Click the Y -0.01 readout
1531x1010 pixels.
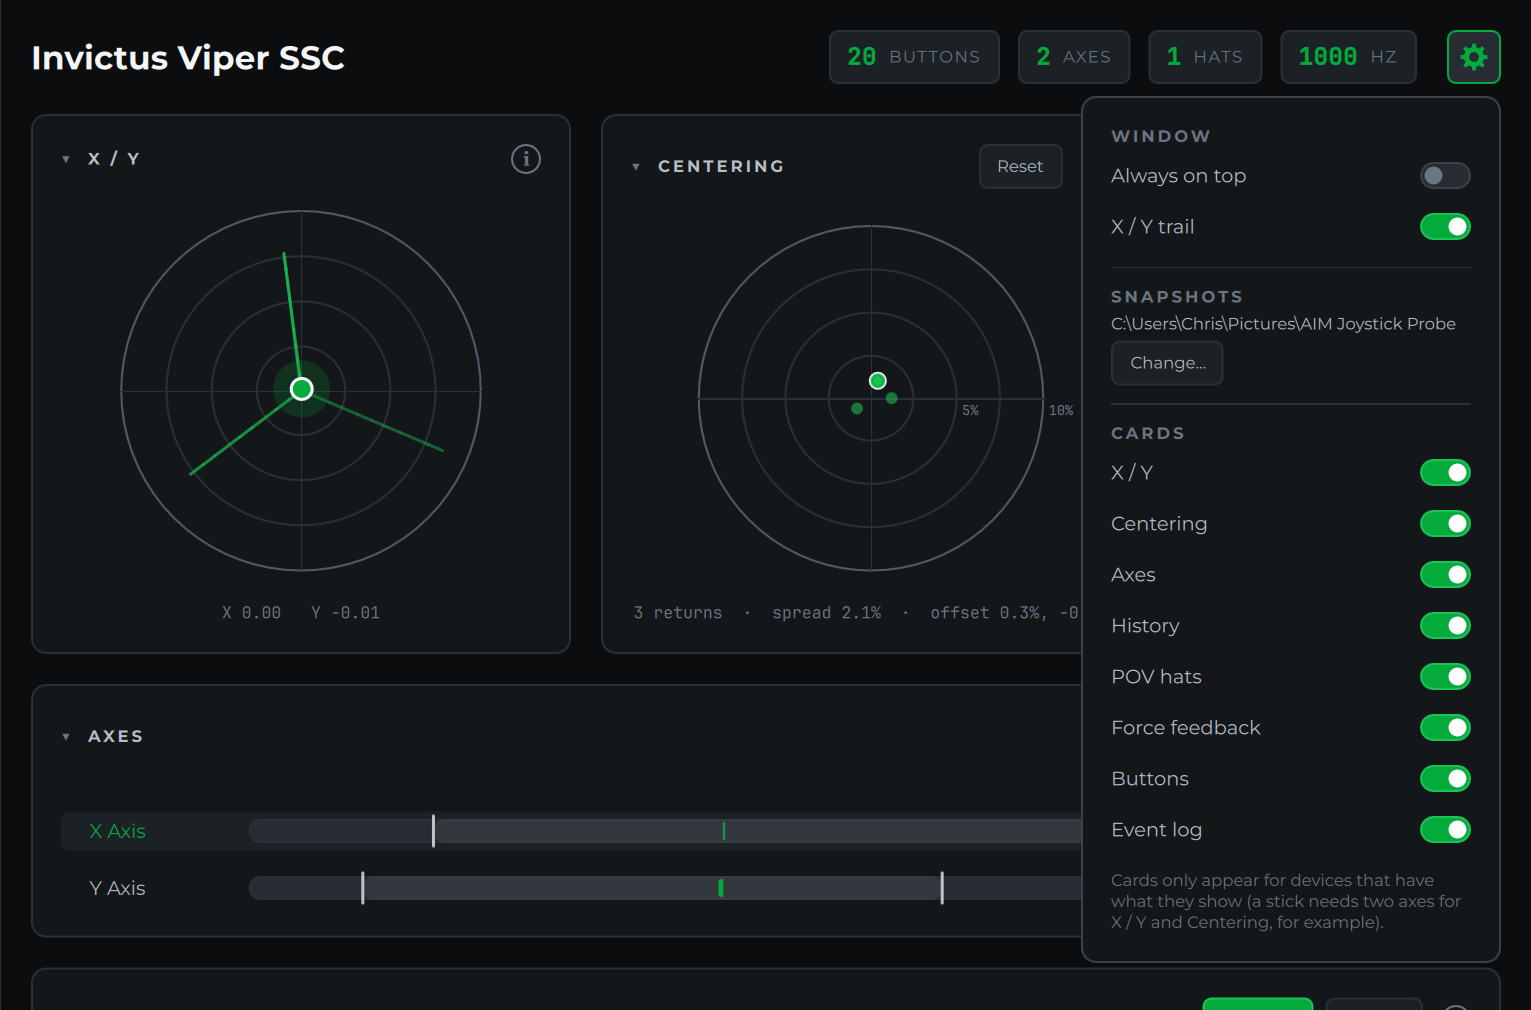click(x=345, y=613)
